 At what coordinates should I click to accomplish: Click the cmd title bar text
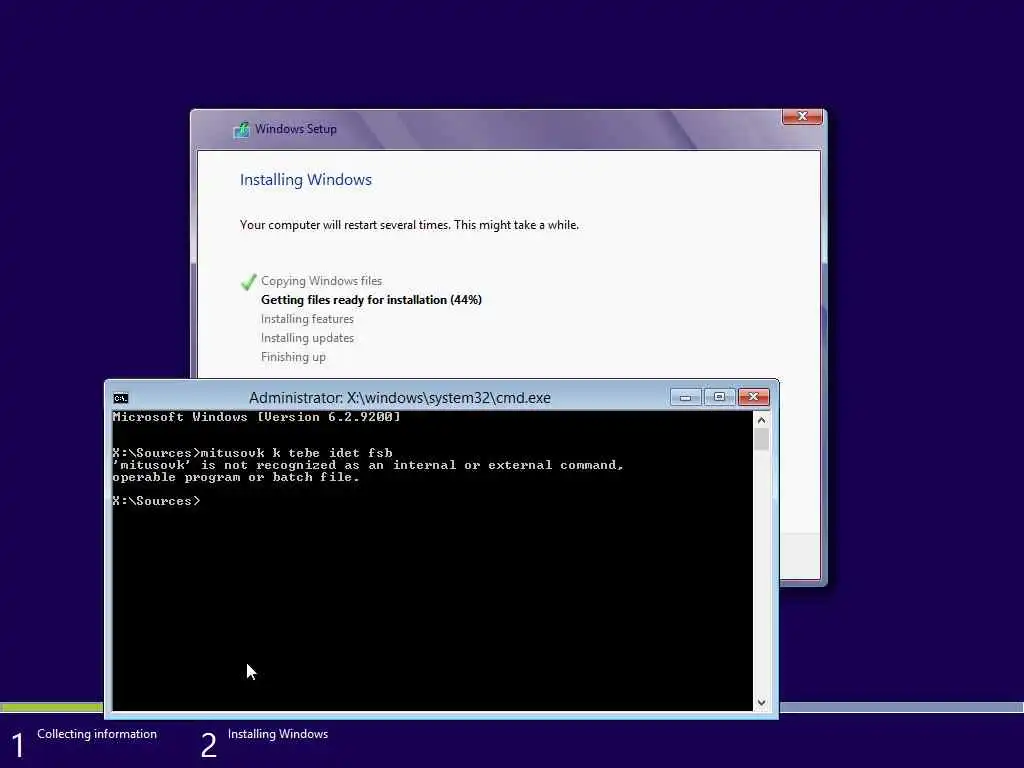(400, 398)
